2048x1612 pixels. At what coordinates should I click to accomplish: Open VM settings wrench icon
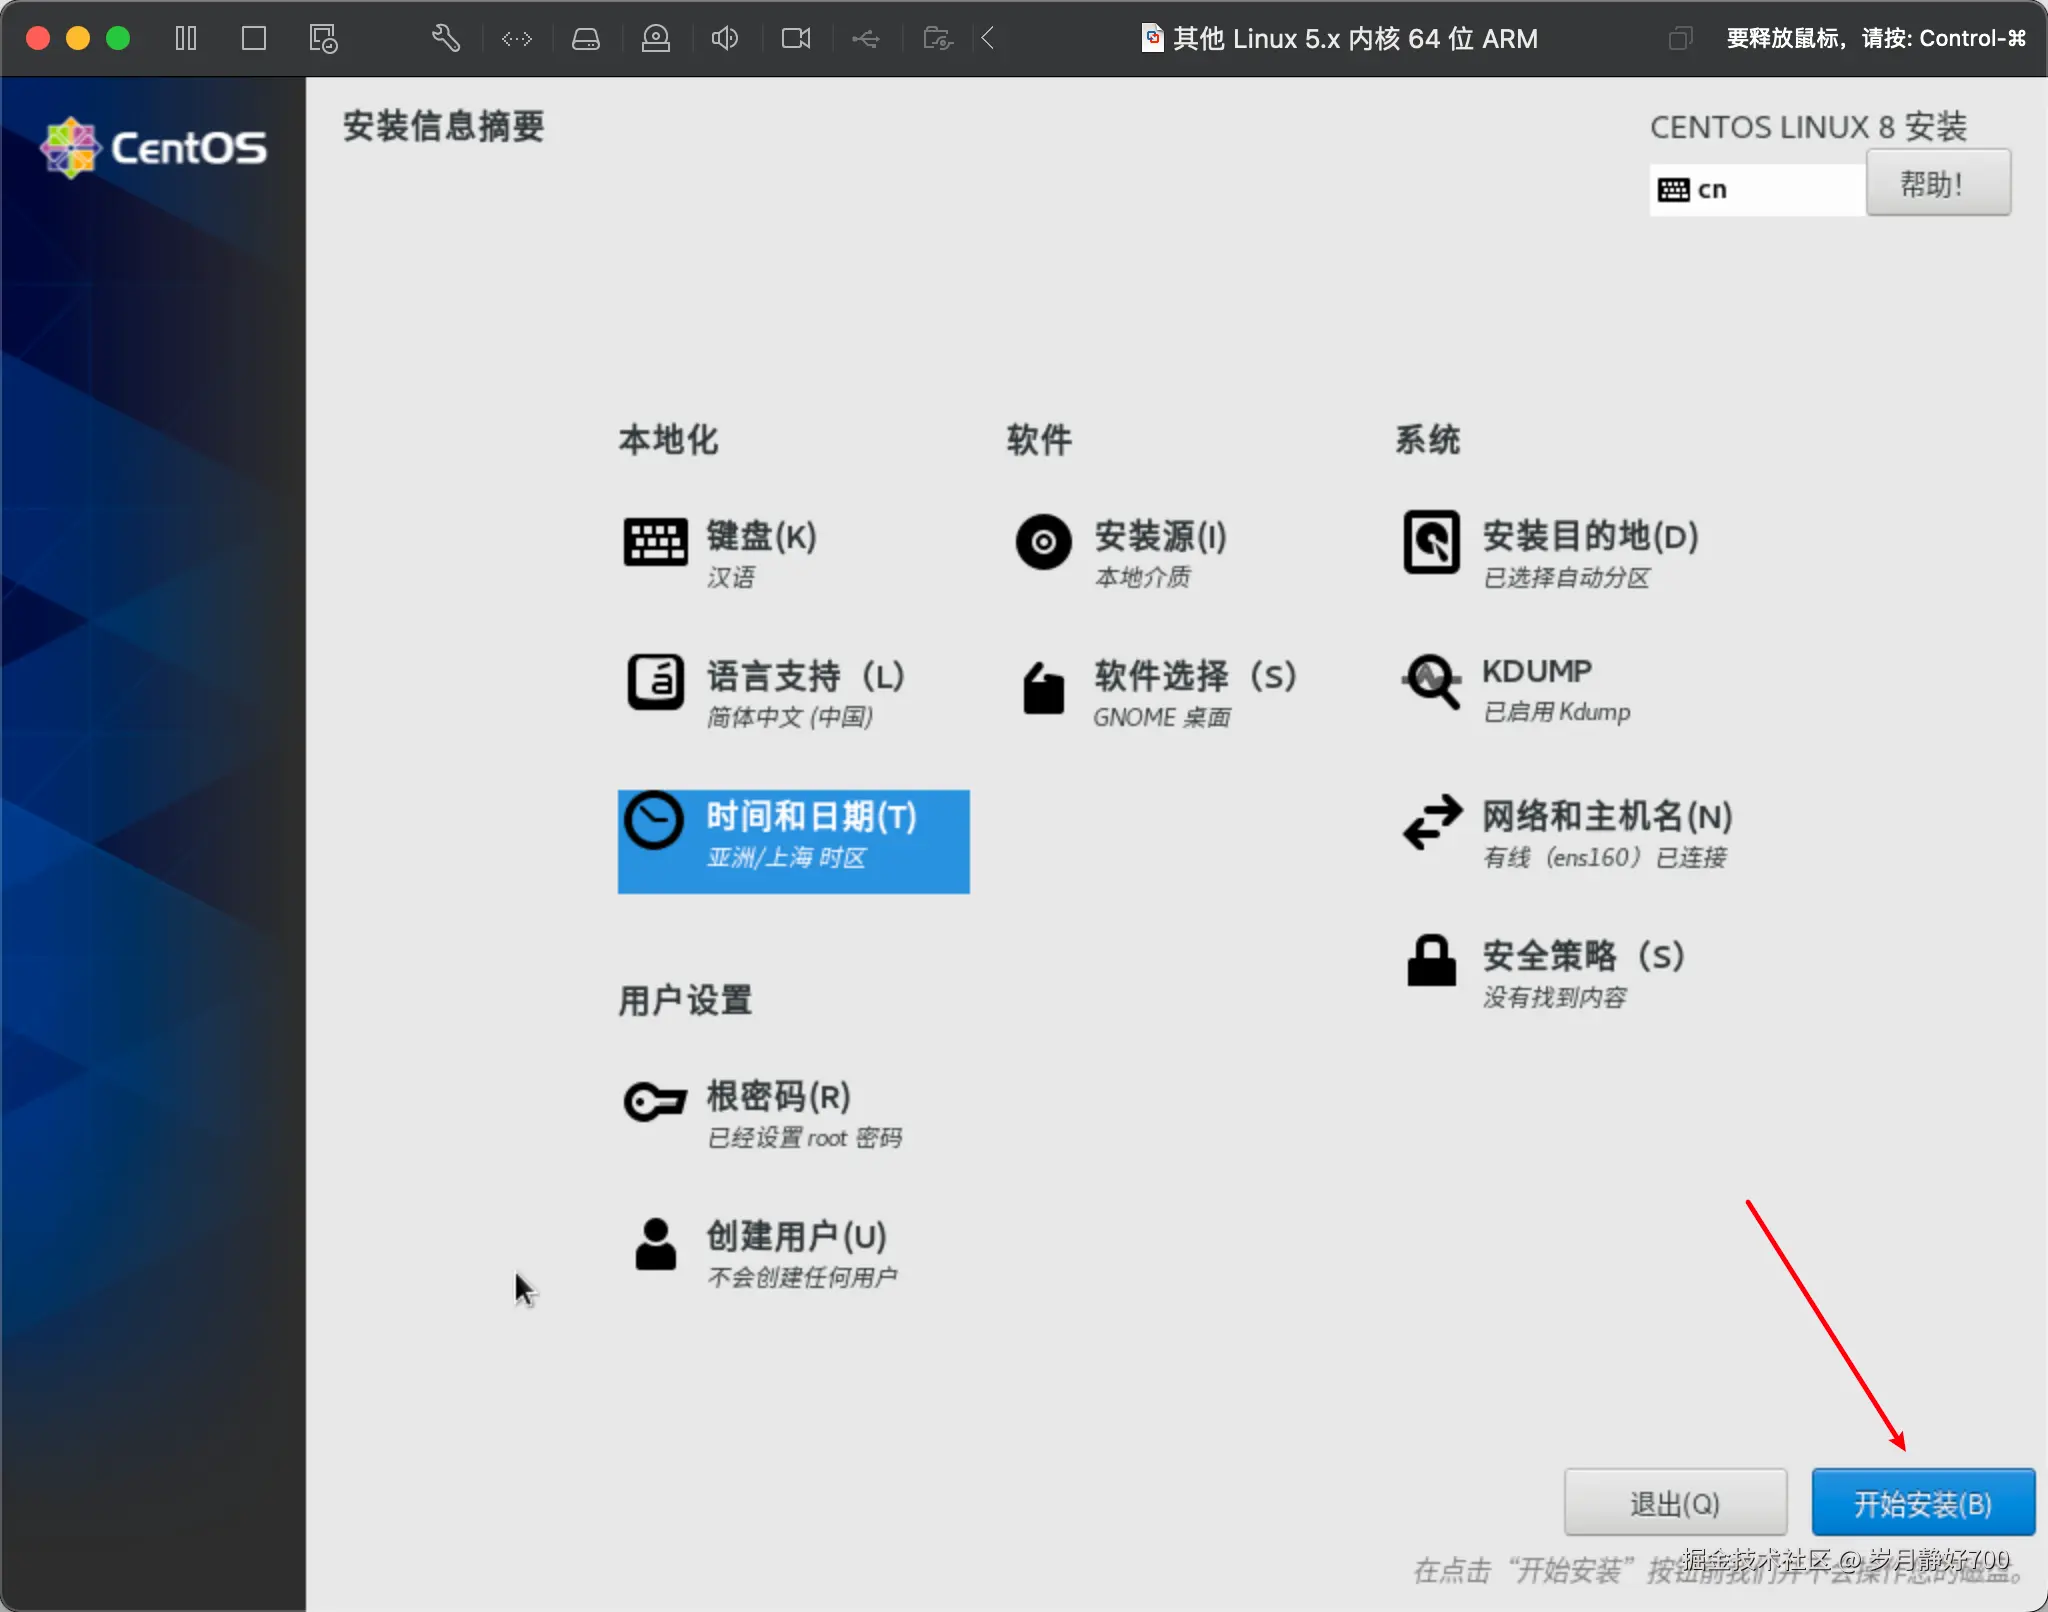[445, 38]
